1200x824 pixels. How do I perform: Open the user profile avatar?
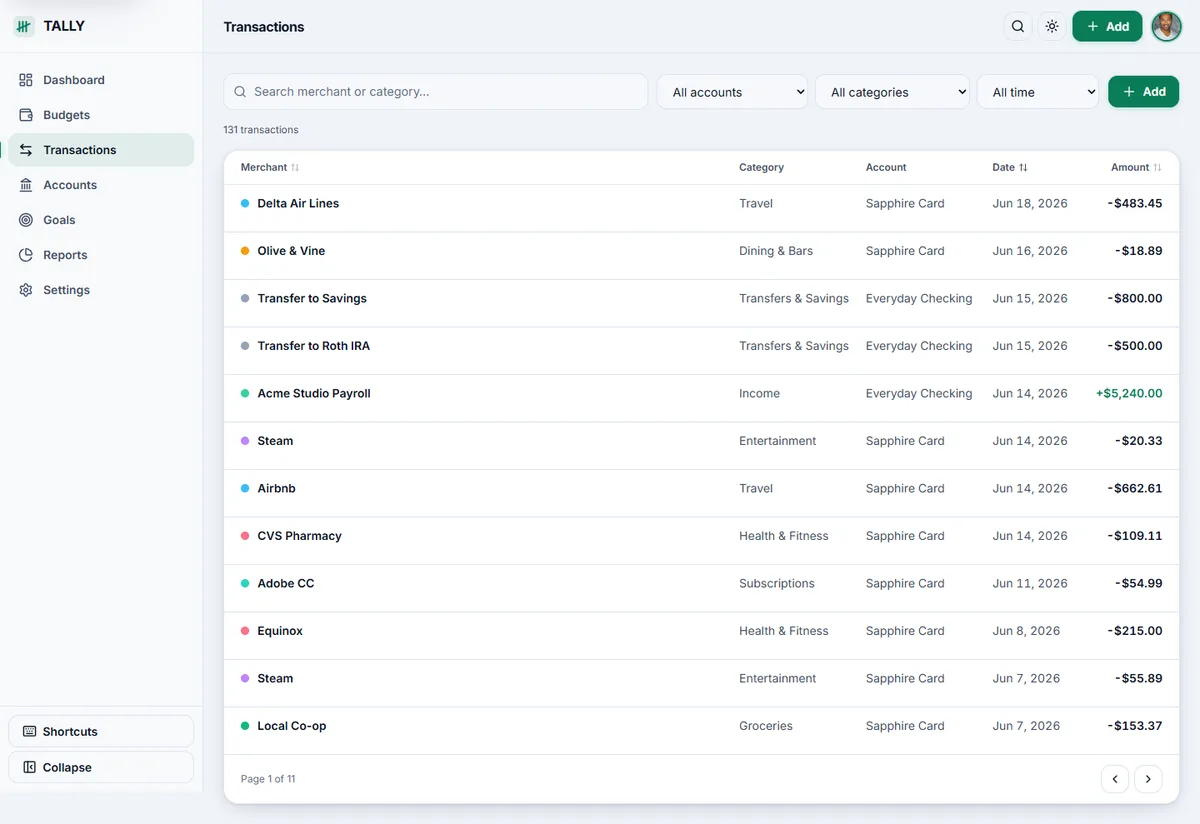(1167, 27)
